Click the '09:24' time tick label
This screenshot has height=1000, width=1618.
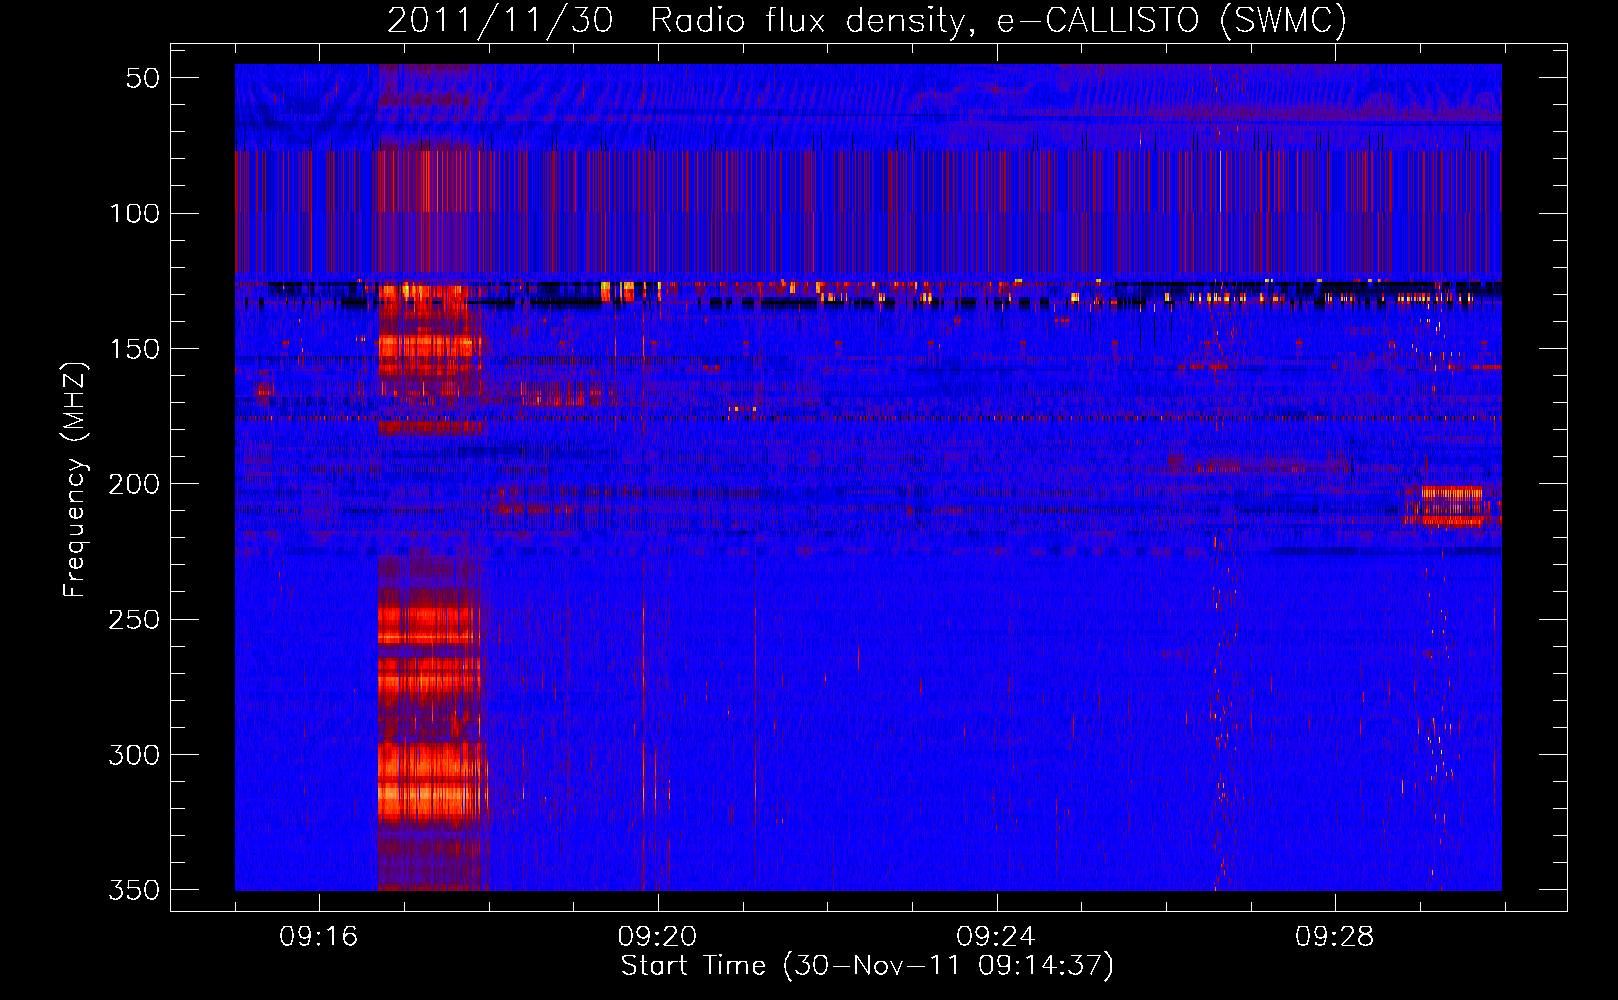tap(996, 937)
